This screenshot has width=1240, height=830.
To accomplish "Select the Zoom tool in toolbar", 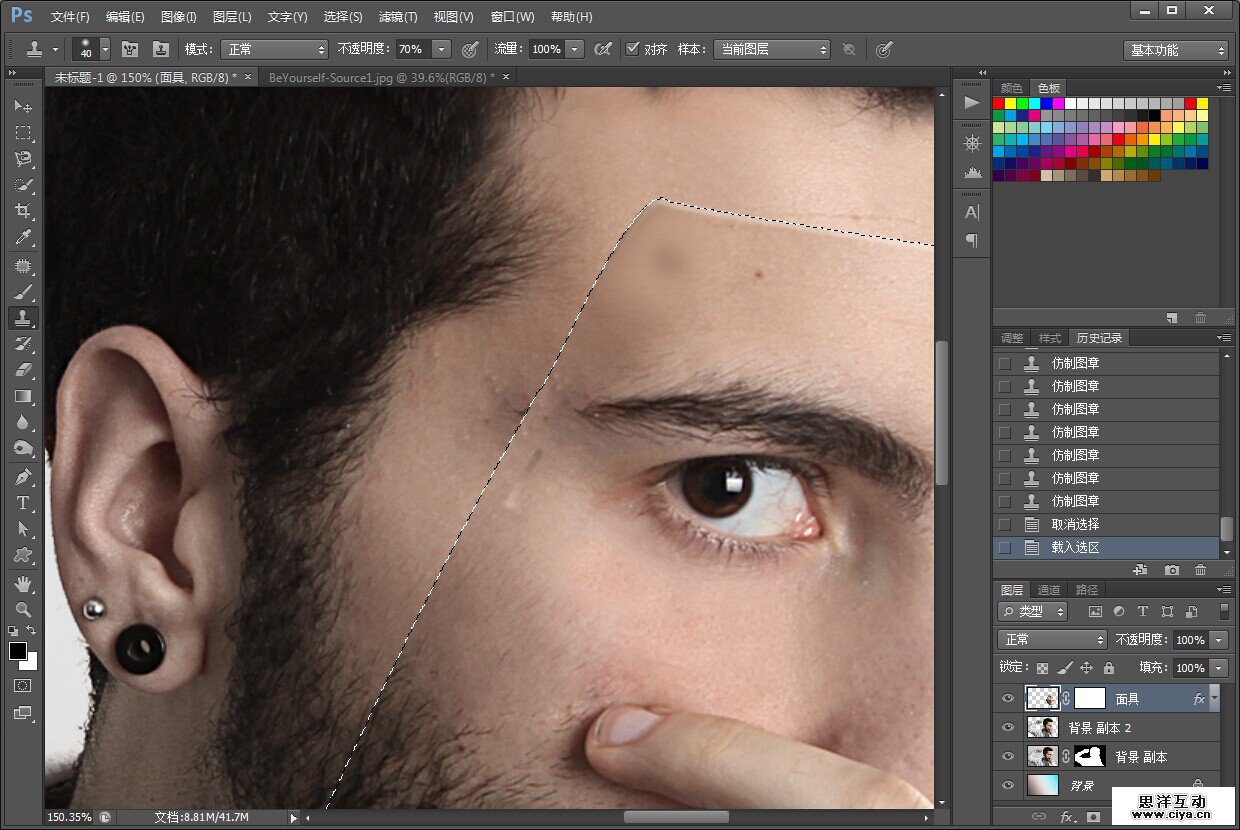I will click(23, 609).
